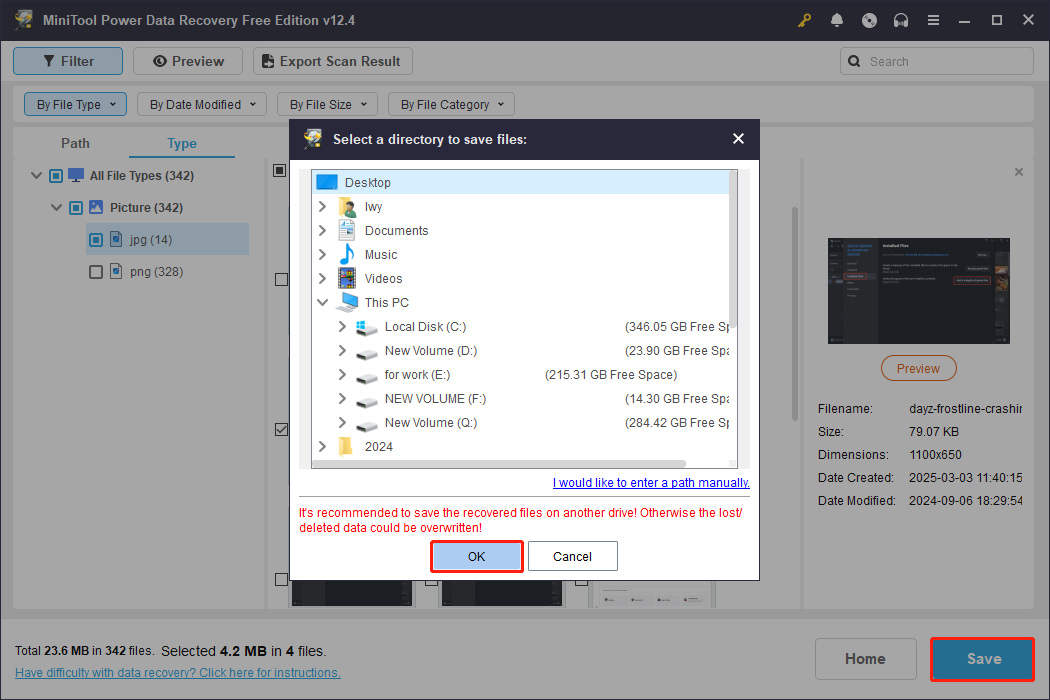Toggle the Picture (342) checkbox
This screenshot has width=1050, height=700.
tap(76, 208)
